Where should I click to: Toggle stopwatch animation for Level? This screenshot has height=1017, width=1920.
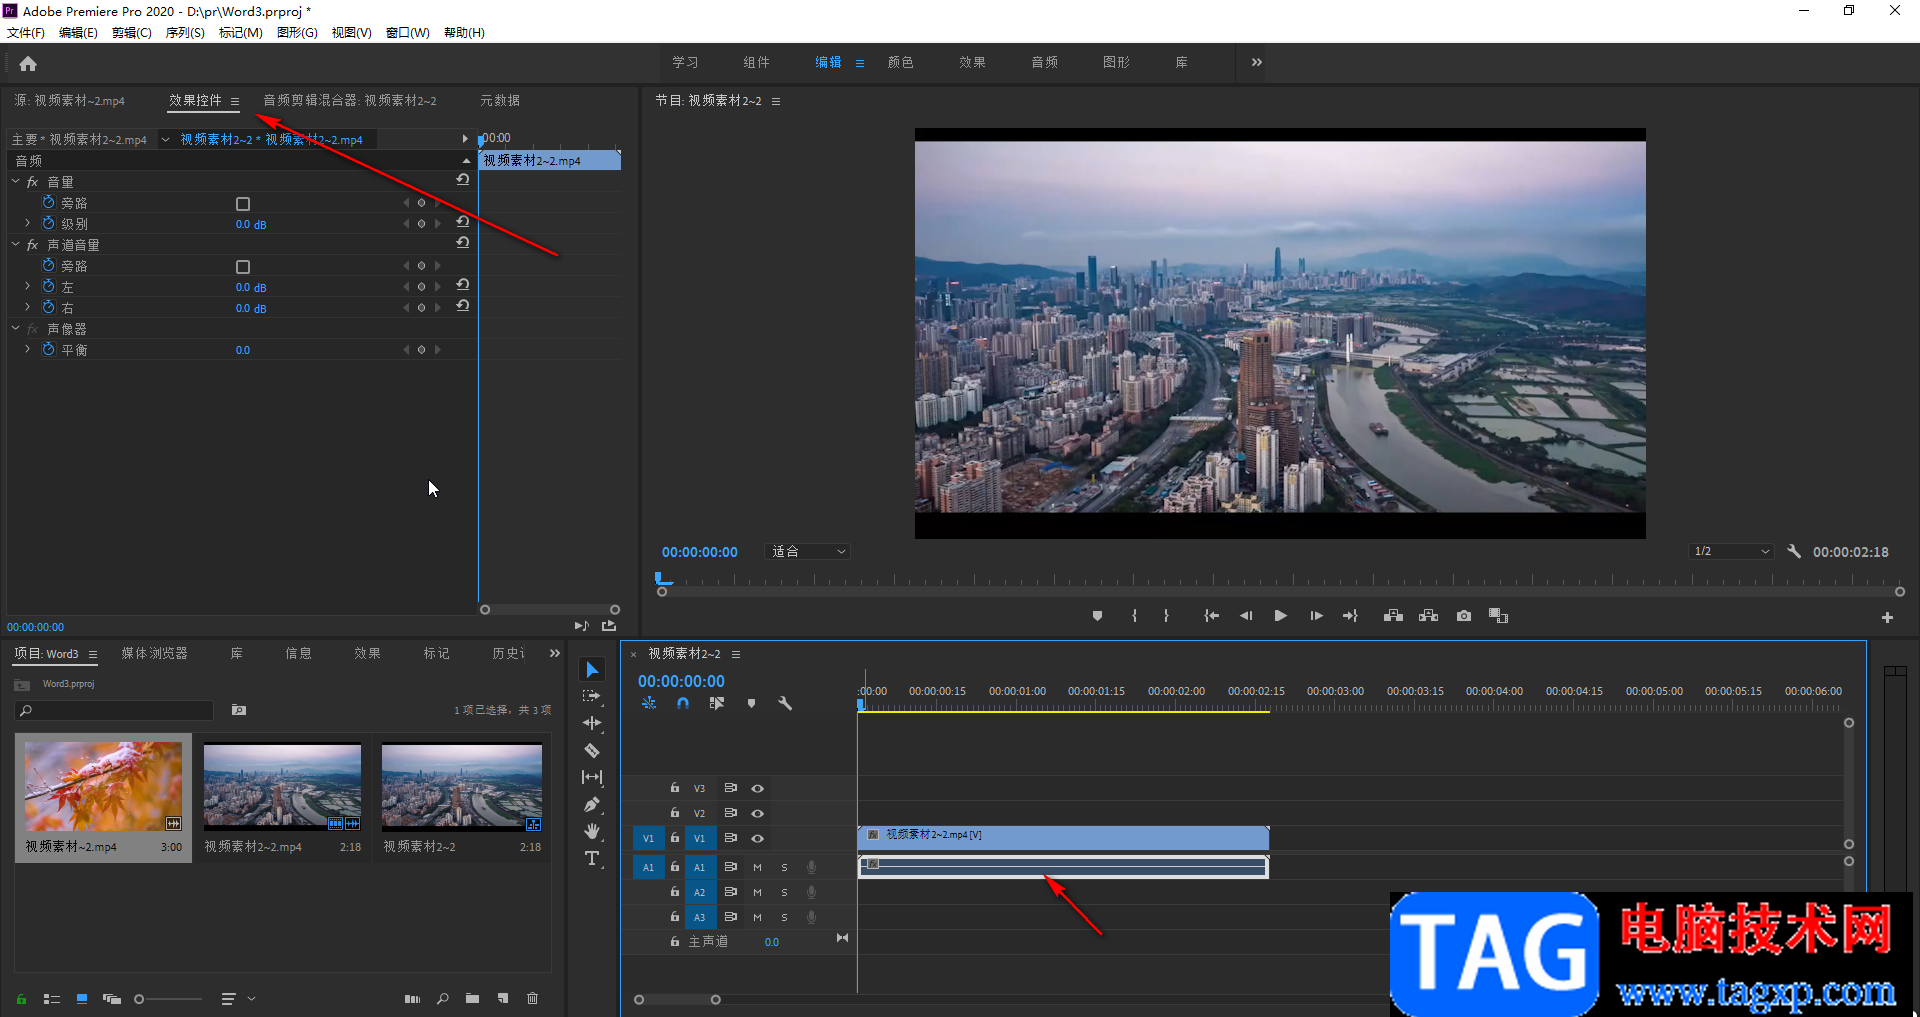point(48,223)
